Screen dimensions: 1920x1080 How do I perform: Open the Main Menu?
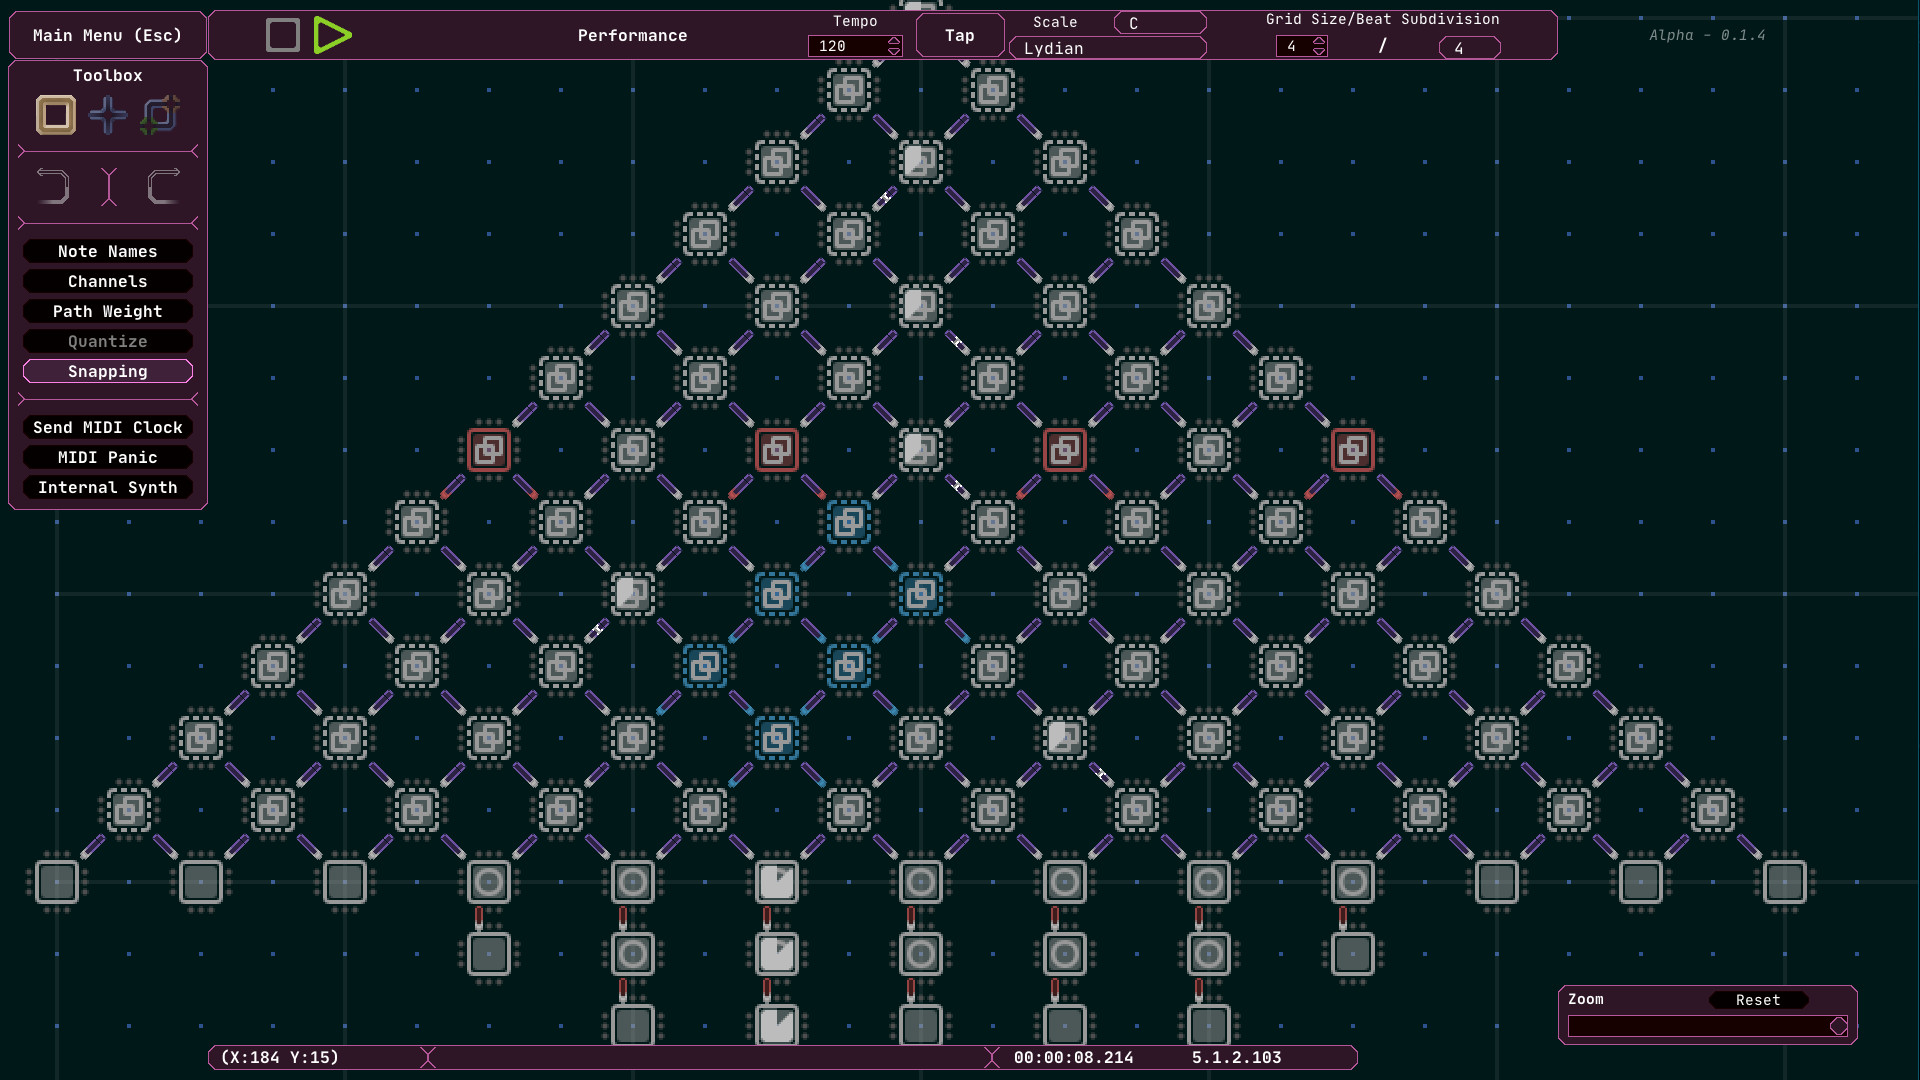coord(106,35)
